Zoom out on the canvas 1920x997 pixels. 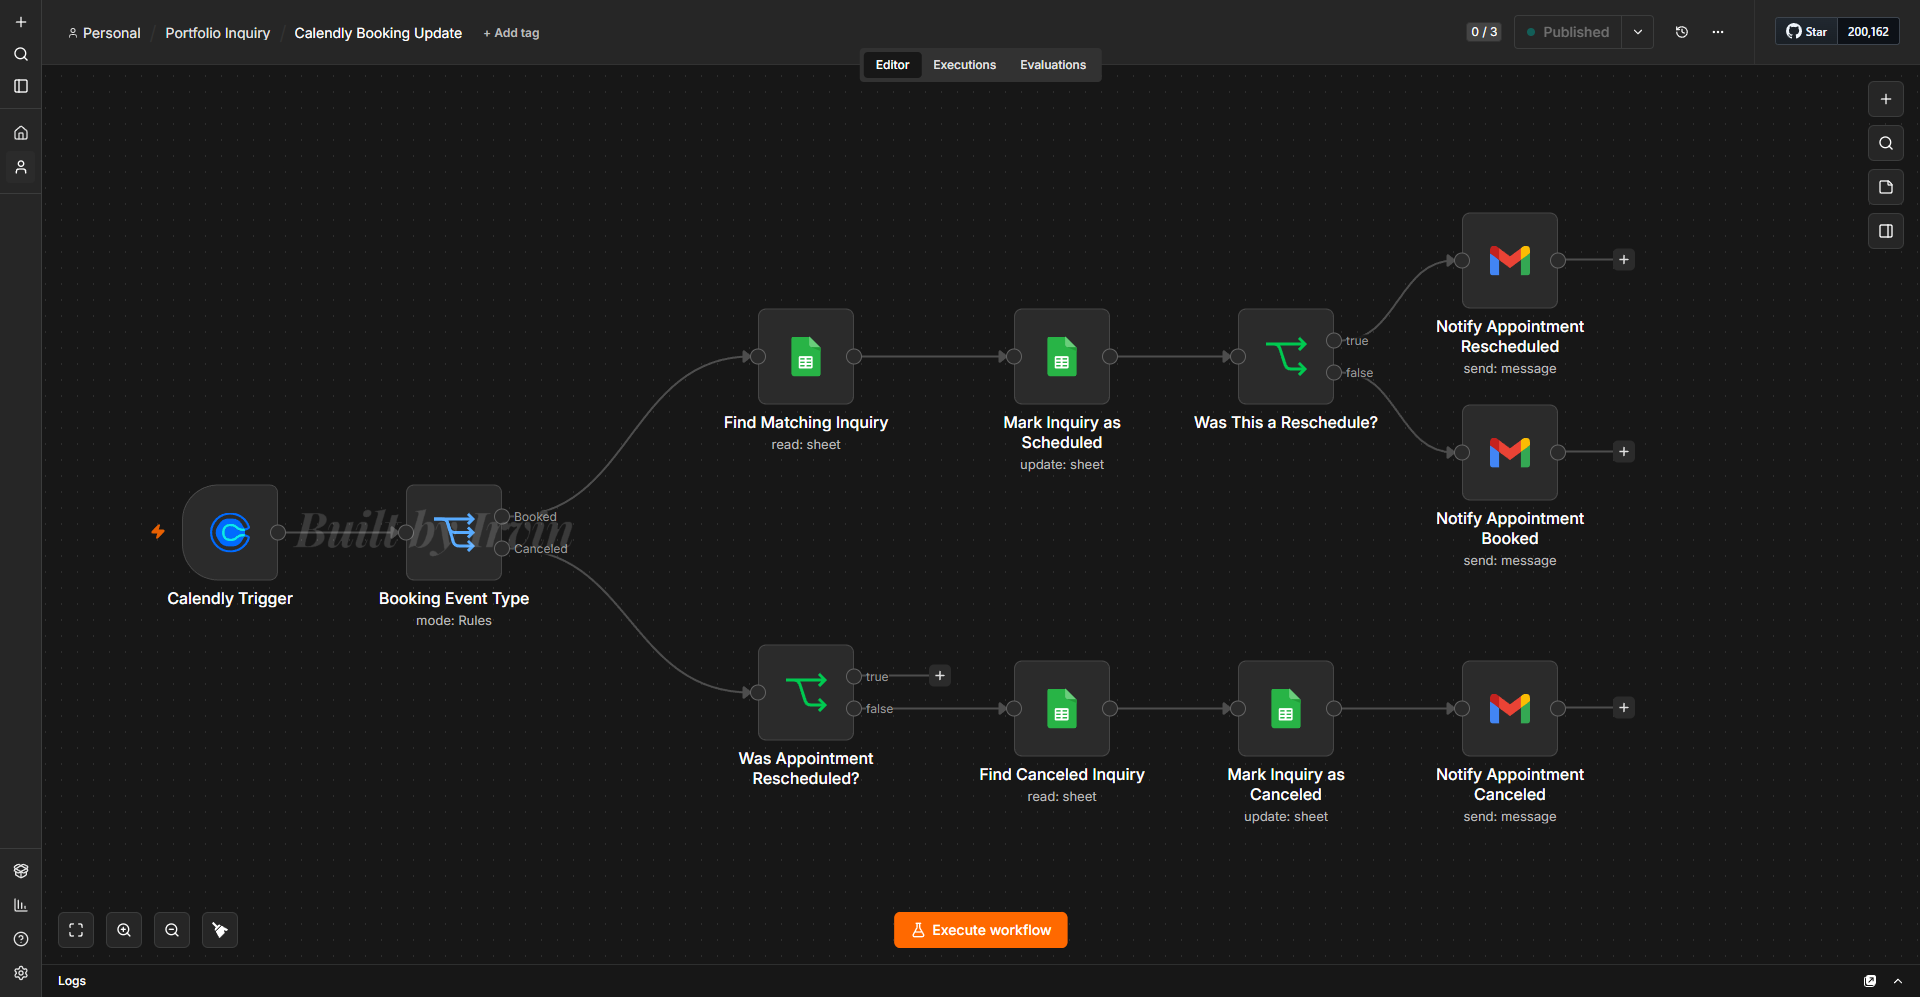pos(172,930)
